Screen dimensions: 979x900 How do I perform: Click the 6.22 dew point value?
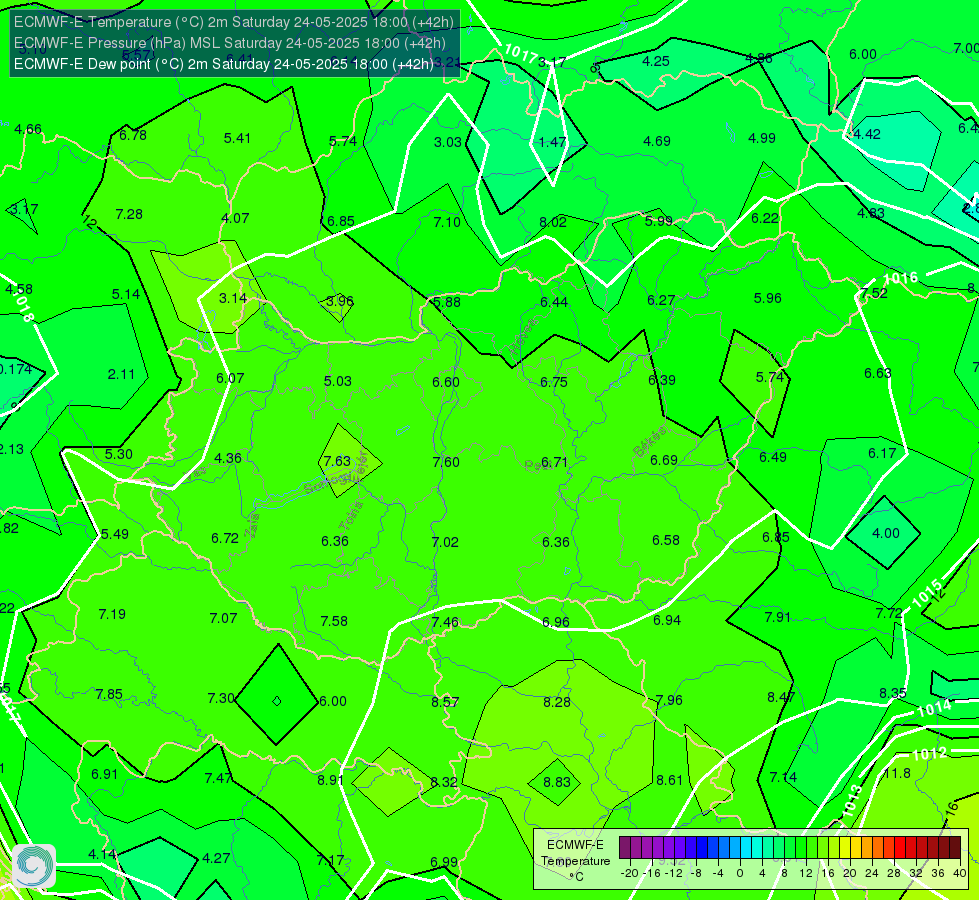(x=765, y=219)
